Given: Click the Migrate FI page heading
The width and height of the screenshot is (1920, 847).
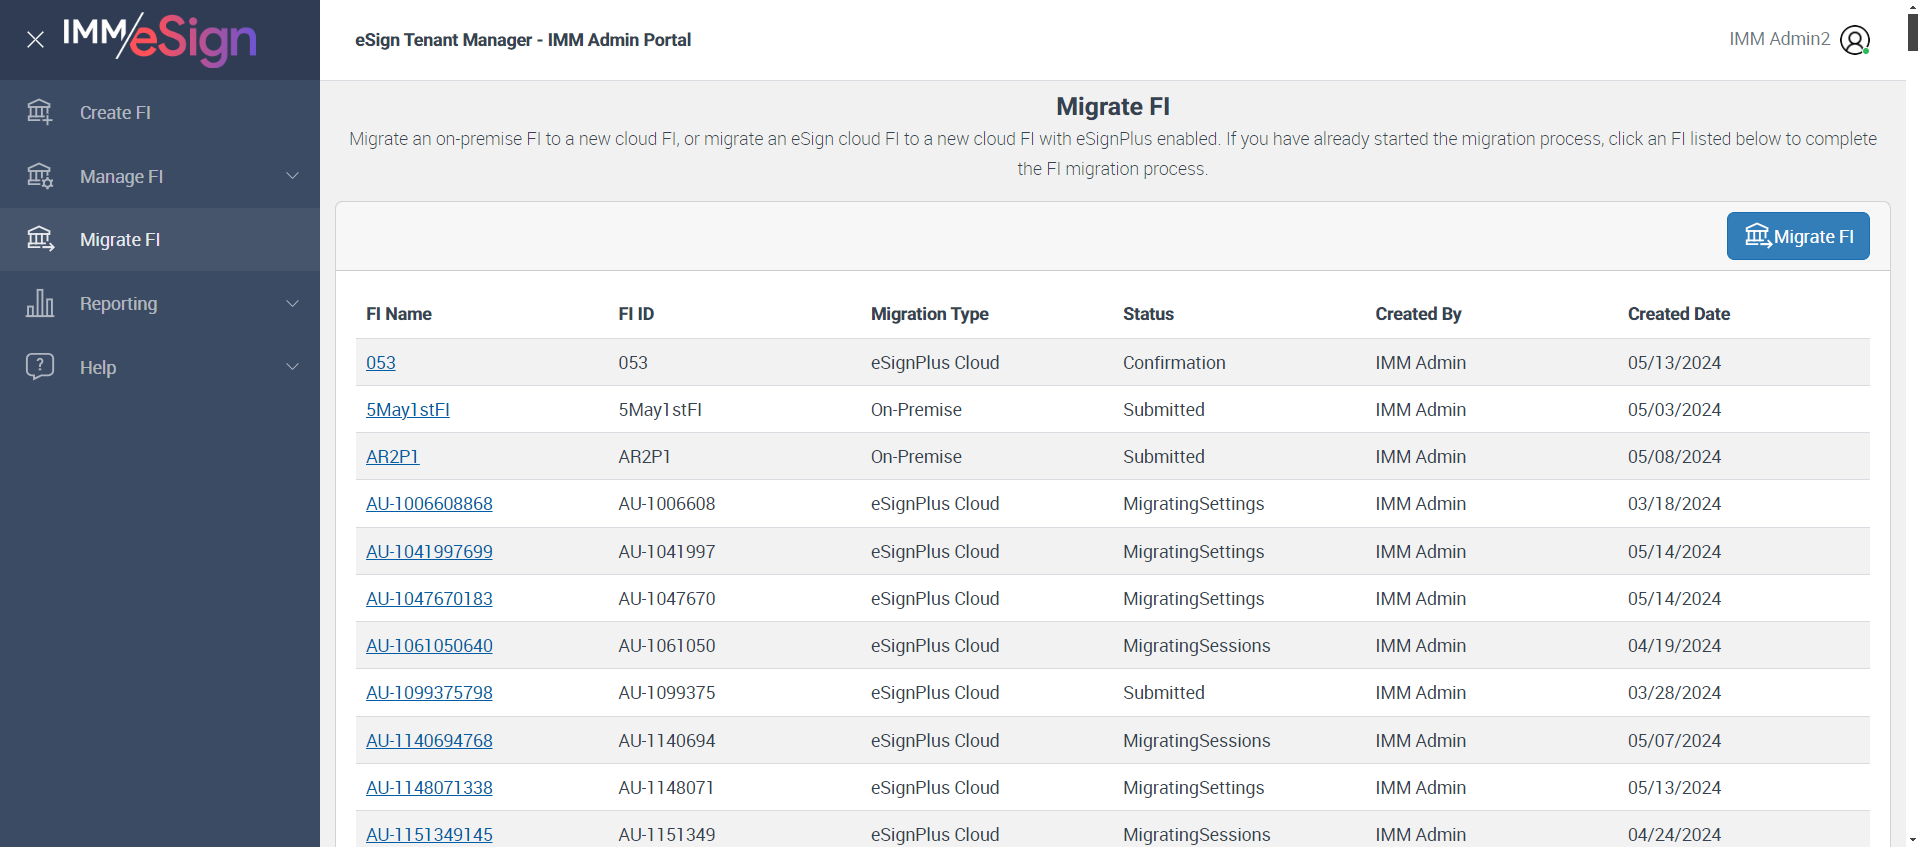Looking at the screenshot, I should pyautogui.click(x=1113, y=107).
